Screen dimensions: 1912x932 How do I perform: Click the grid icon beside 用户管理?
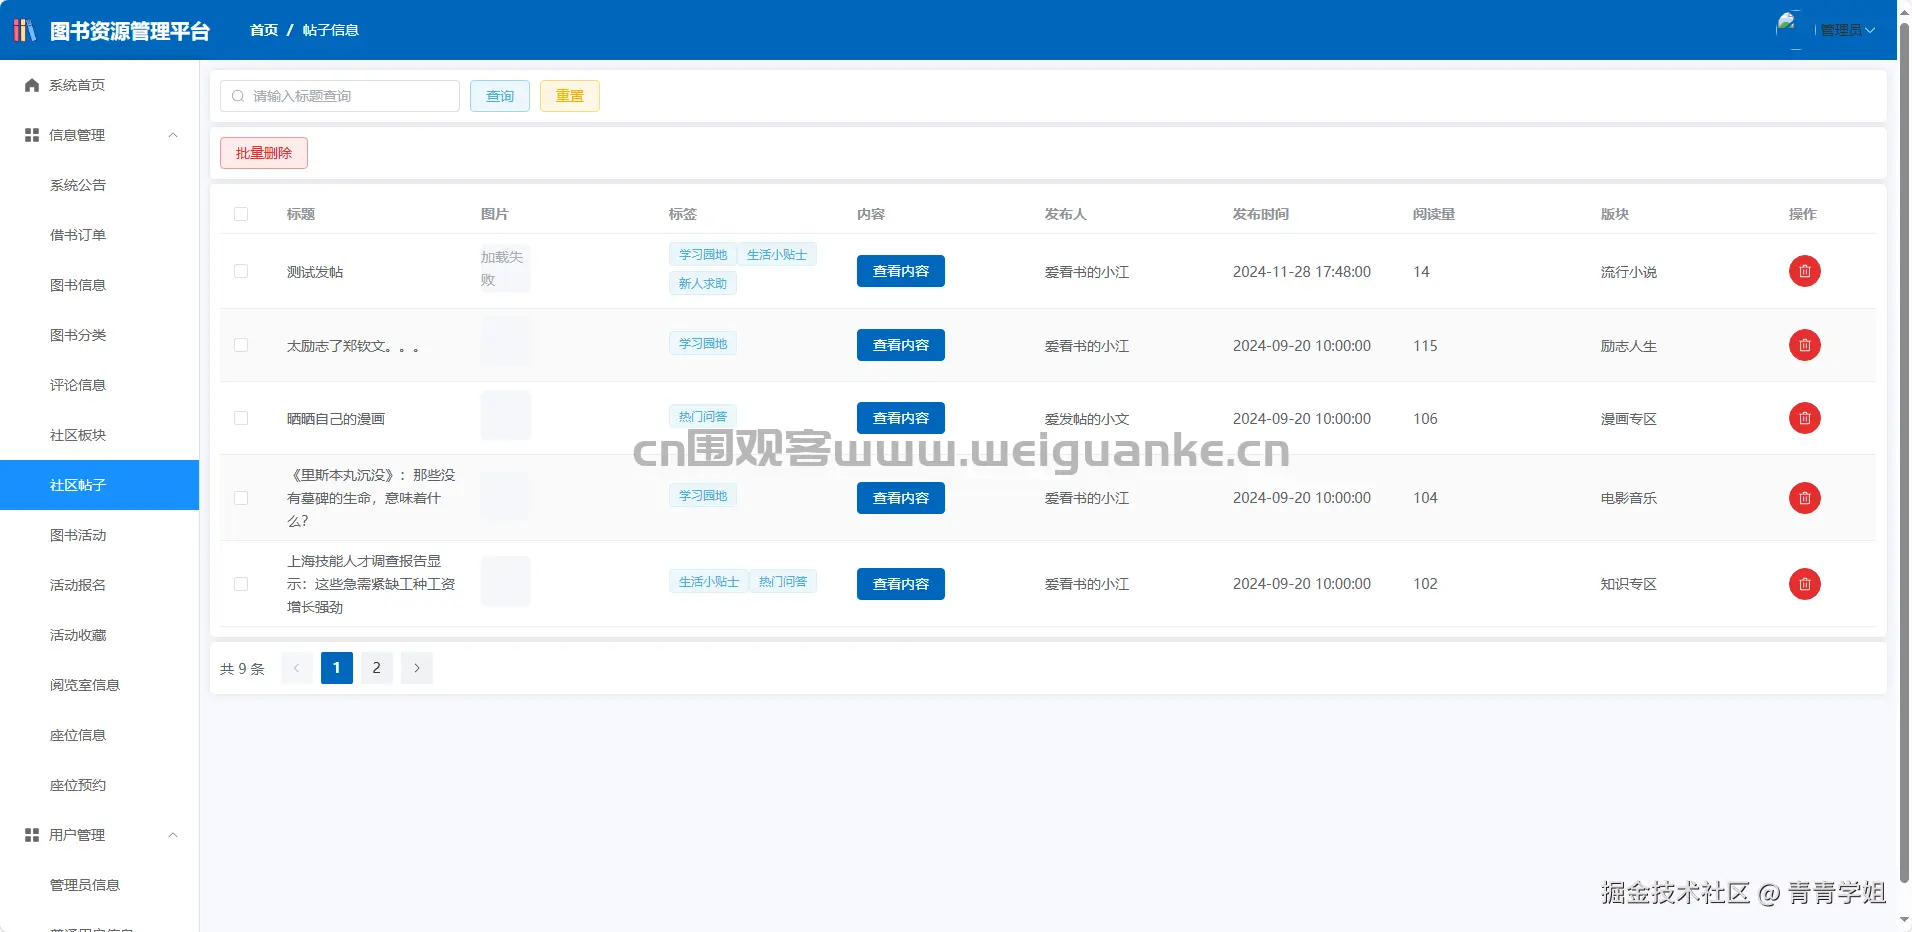[x=32, y=835]
